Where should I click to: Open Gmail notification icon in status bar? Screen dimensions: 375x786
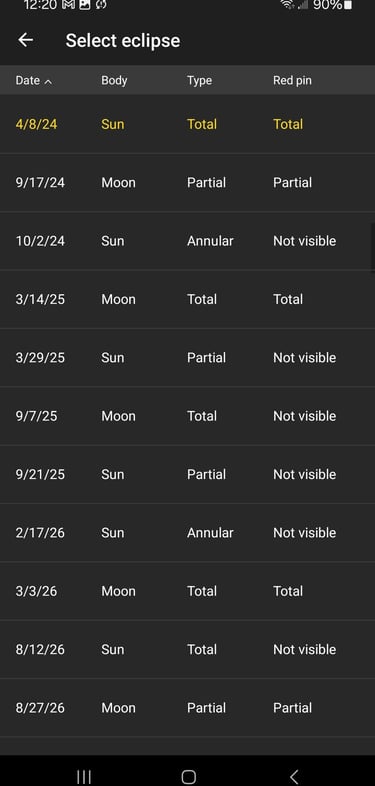coord(69,5)
